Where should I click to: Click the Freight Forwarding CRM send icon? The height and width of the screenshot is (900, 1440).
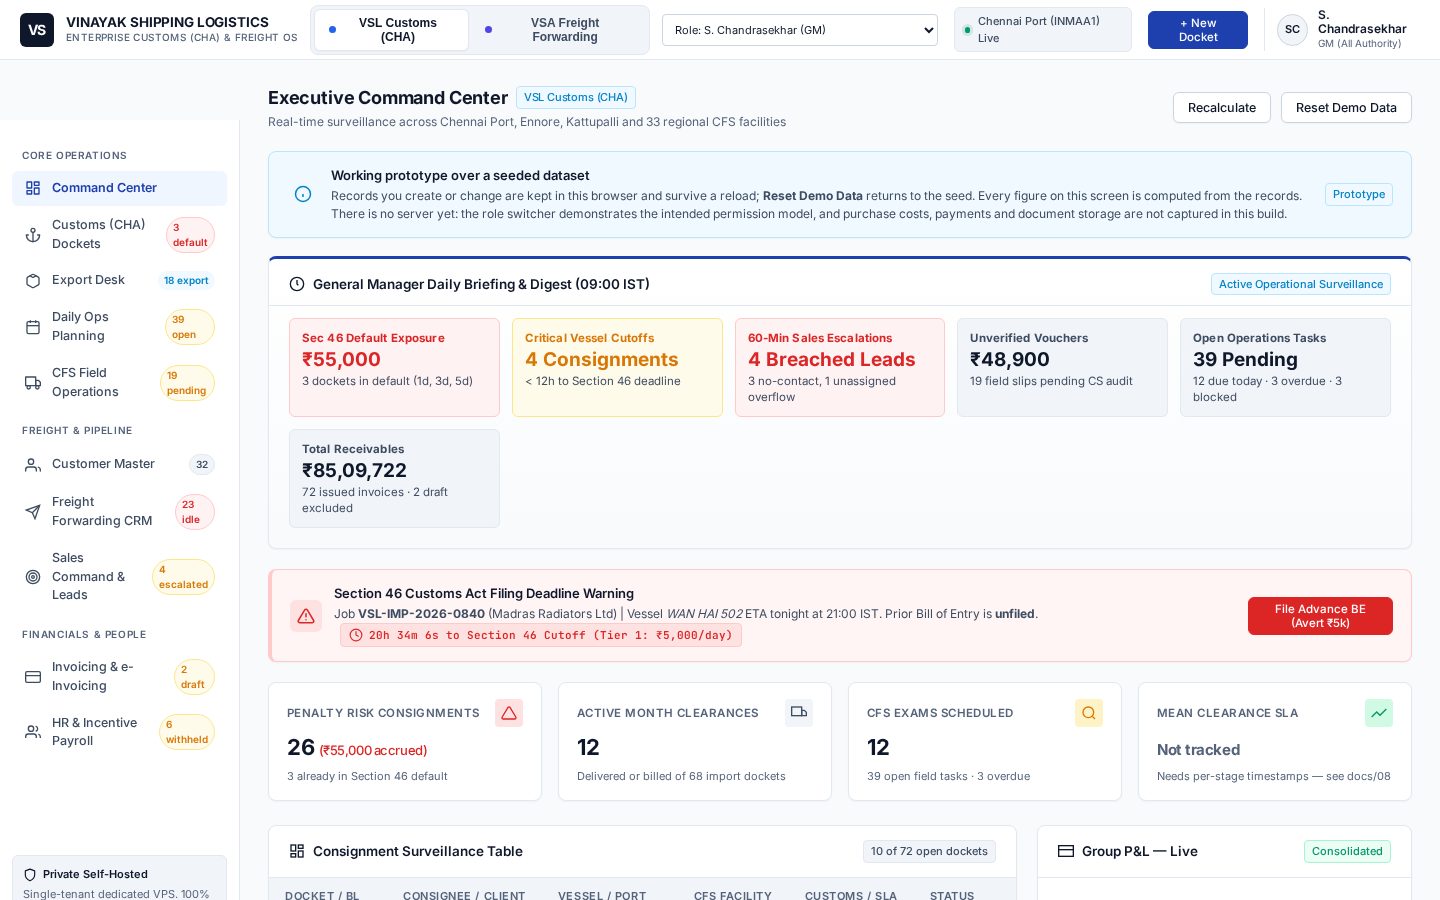pos(33,512)
